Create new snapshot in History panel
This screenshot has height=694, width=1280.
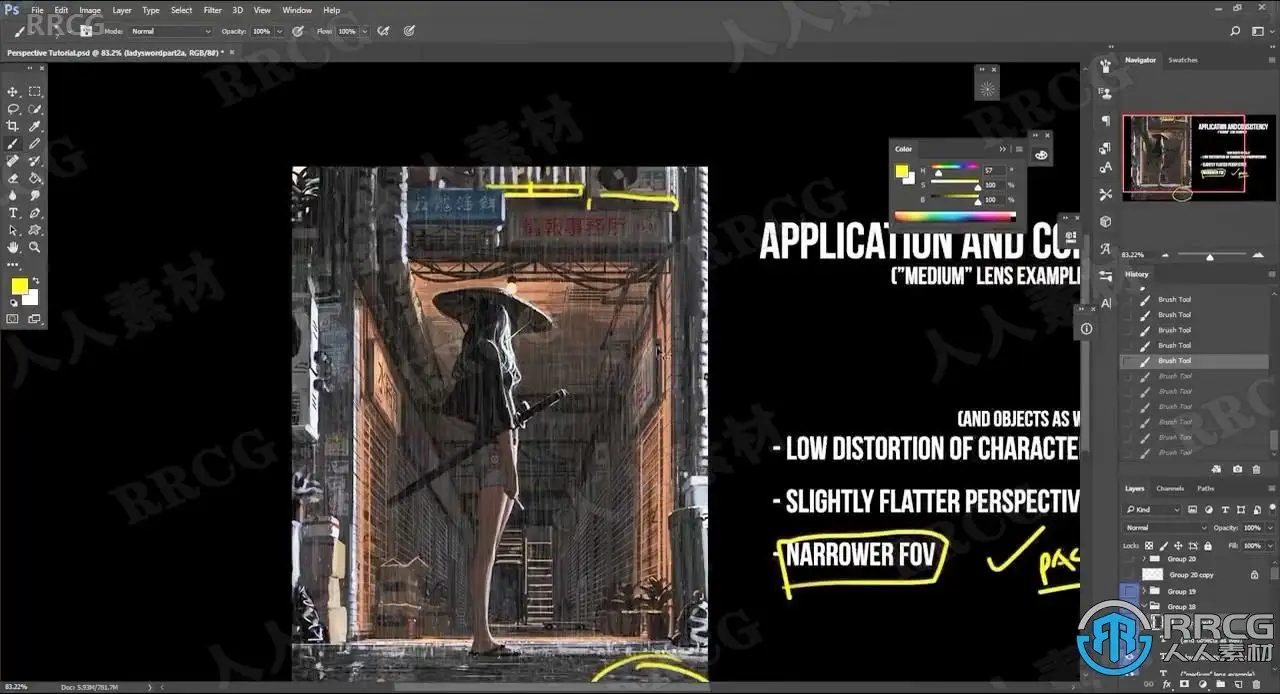[1237, 468]
